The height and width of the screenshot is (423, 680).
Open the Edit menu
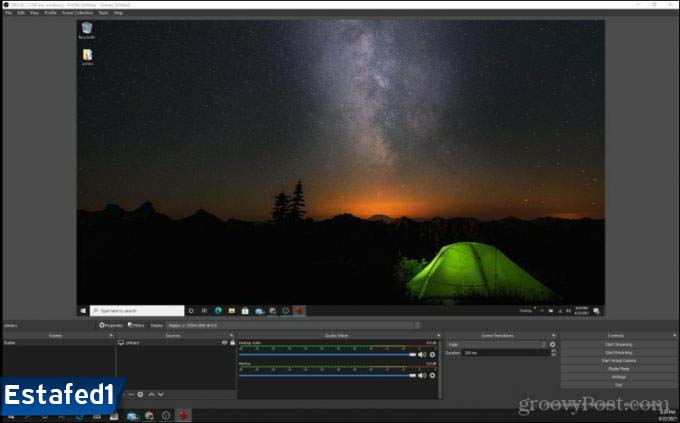click(20, 13)
